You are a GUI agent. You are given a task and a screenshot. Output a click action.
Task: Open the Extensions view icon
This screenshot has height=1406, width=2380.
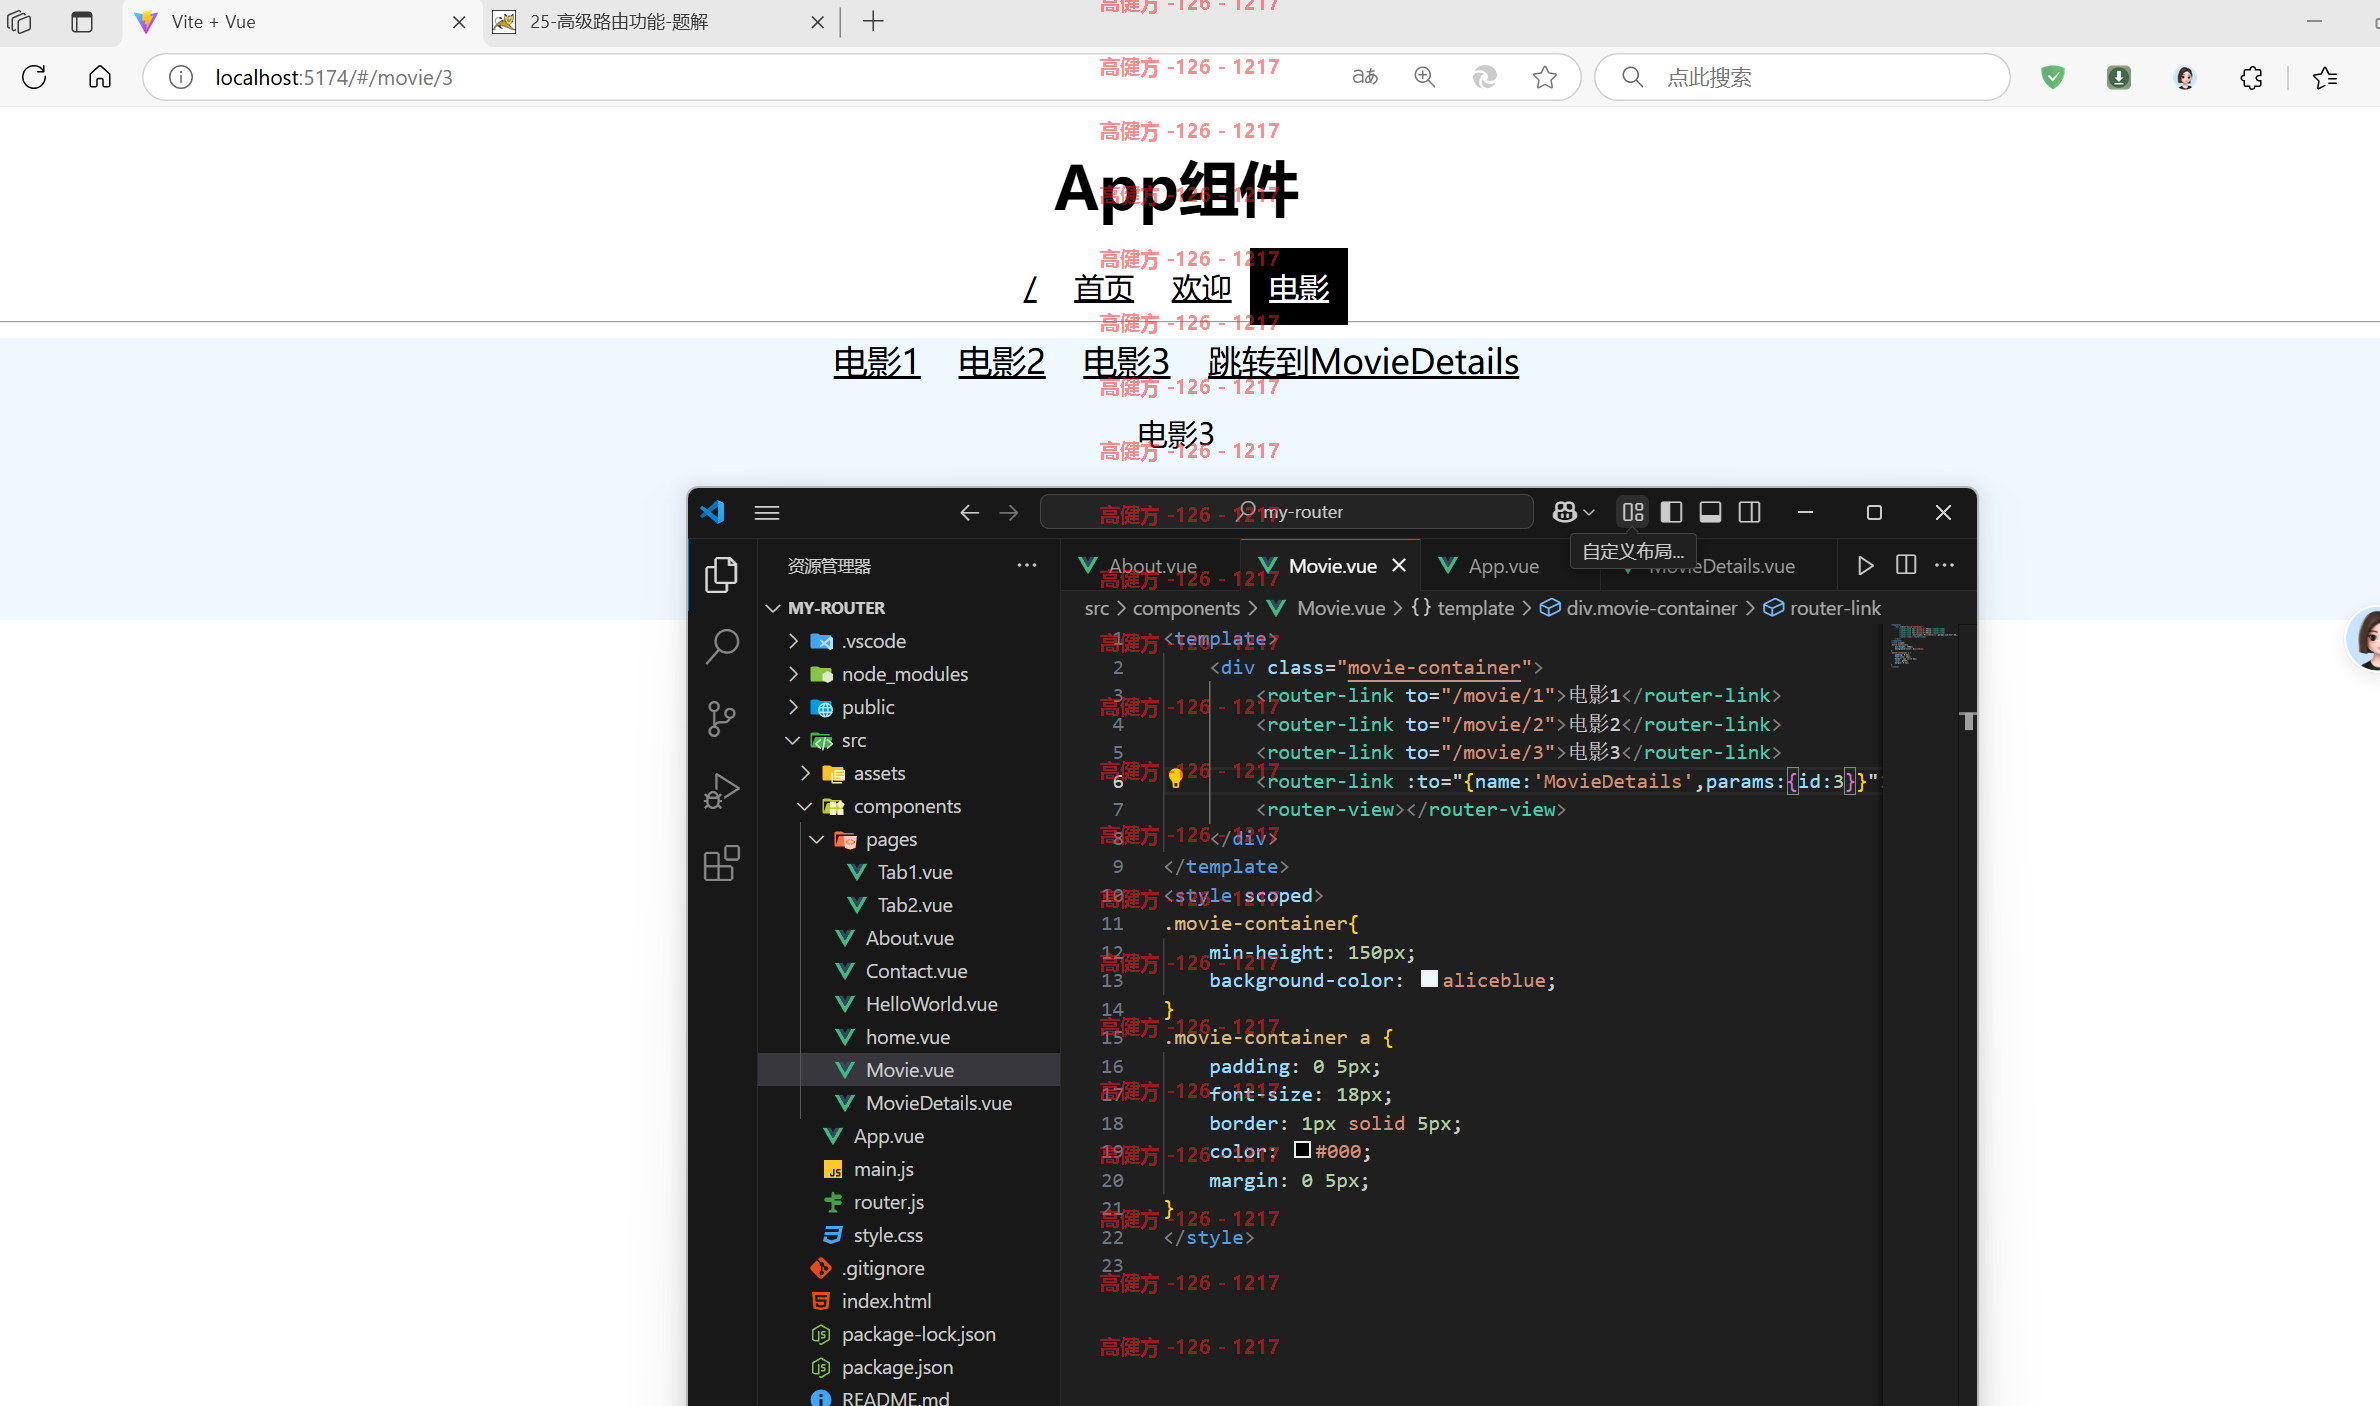(721, 863)
